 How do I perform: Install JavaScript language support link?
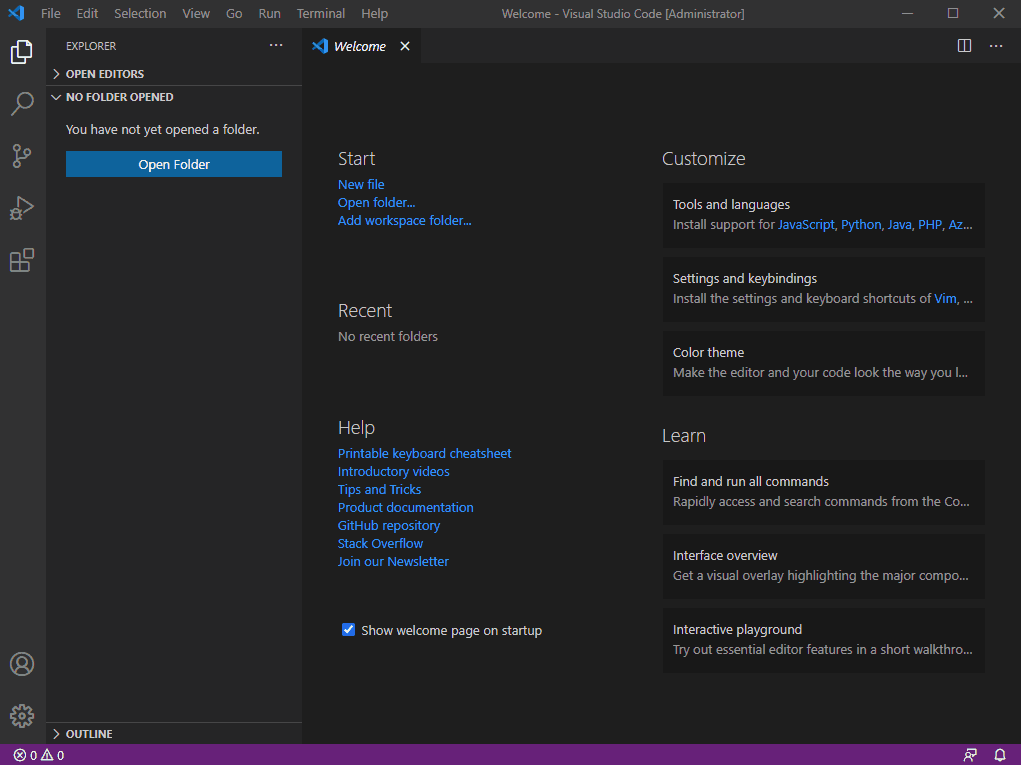pos(806,225)
